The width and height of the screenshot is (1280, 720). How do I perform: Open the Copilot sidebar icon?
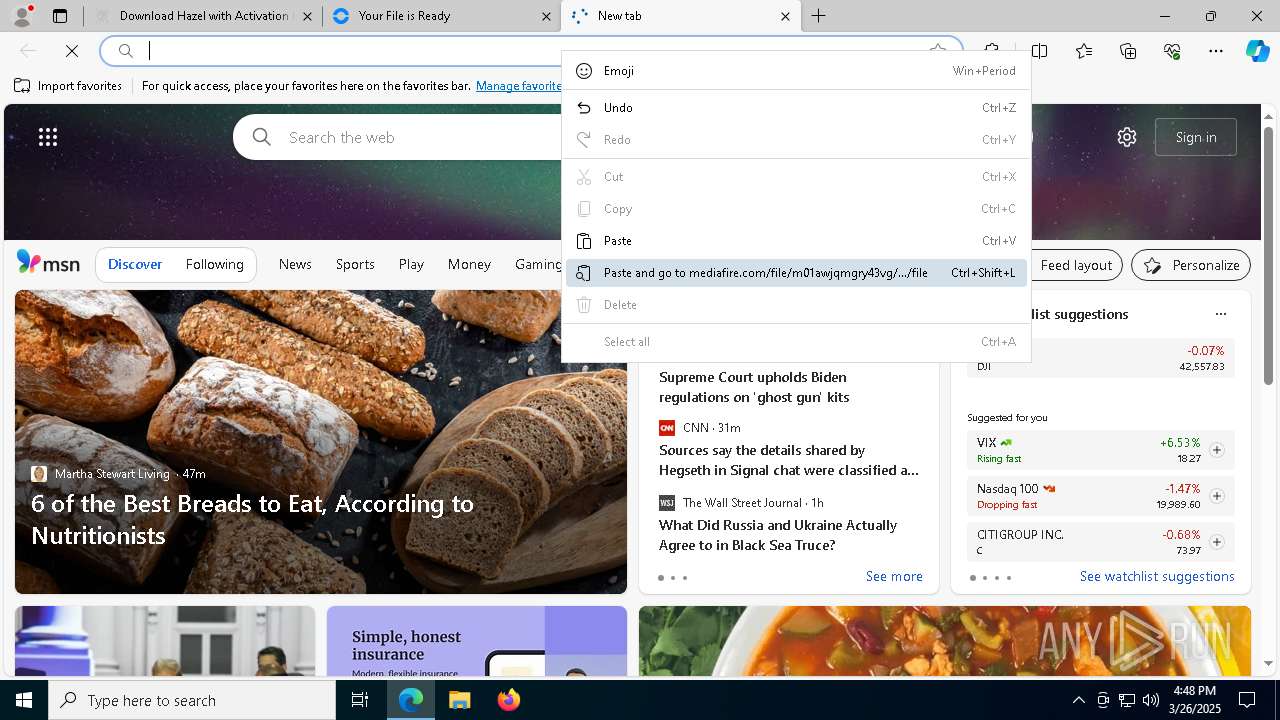1257,51
